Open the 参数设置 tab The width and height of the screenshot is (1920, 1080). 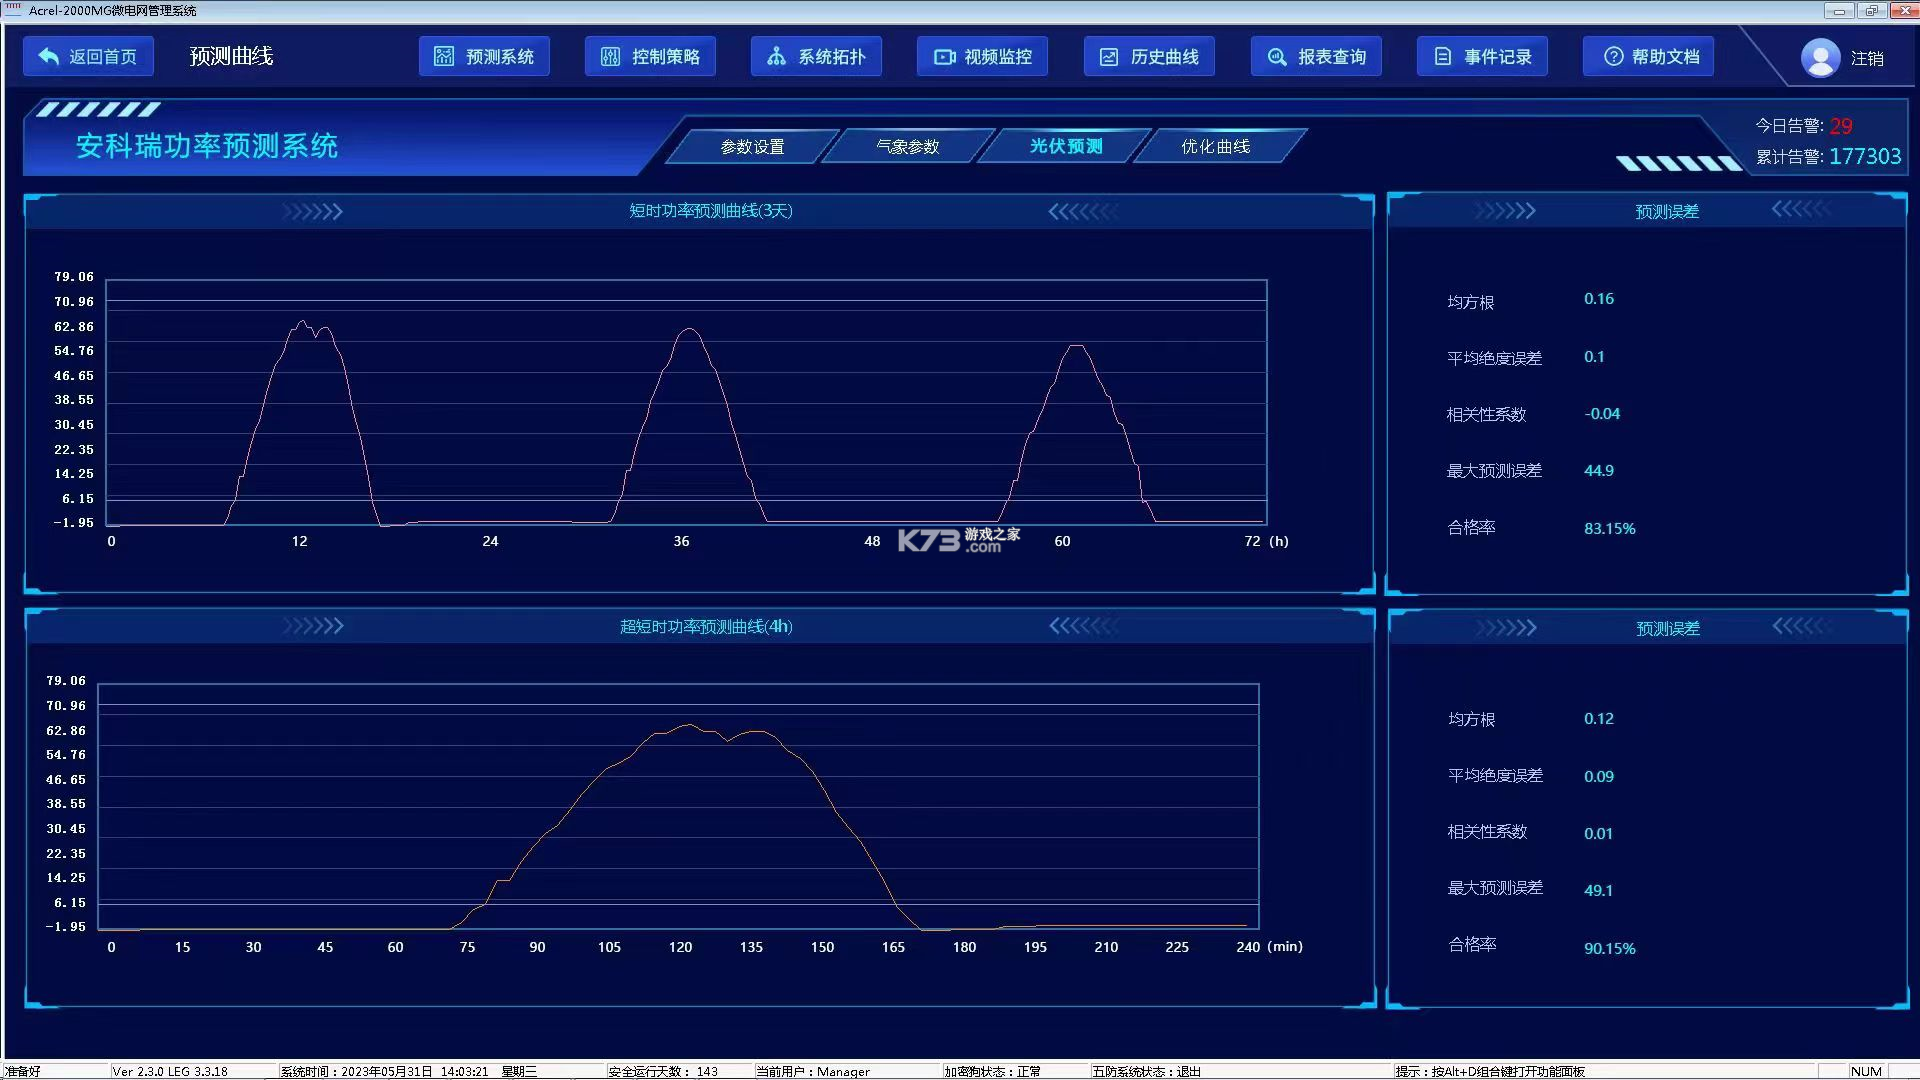[x=752, y=146]
